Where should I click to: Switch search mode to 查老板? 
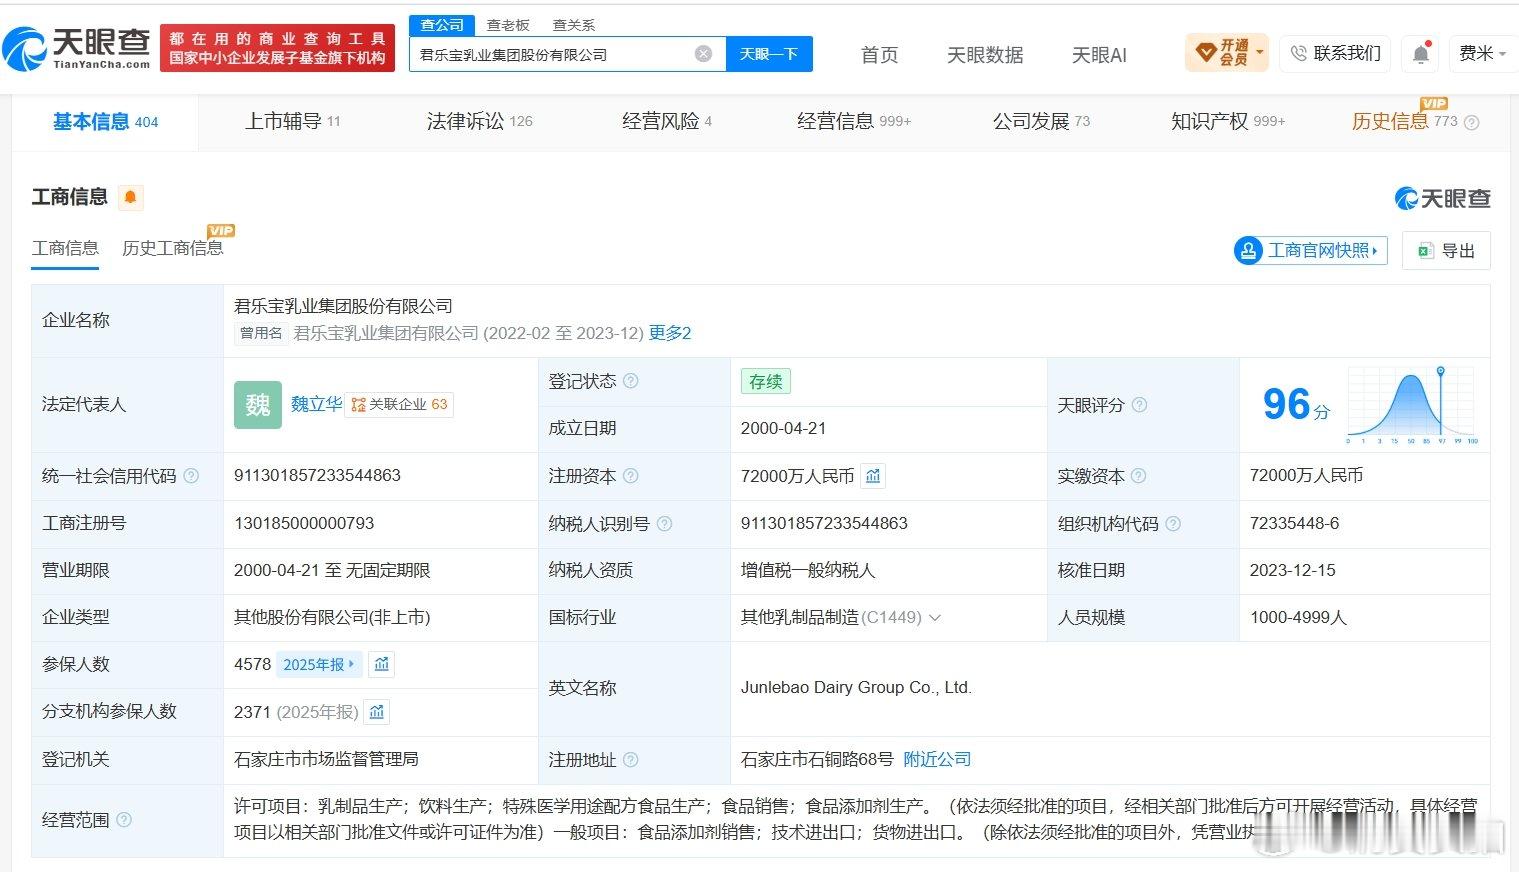(x=508, y=25)
